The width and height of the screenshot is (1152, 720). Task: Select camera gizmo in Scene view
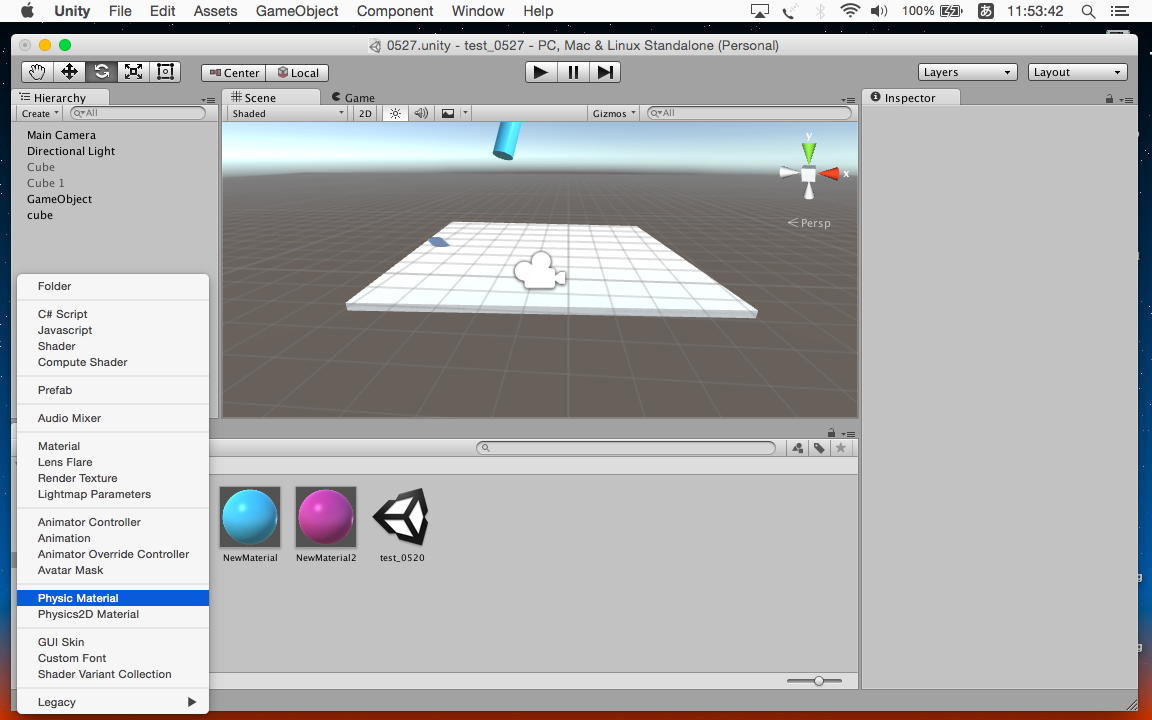click(x=540, y=270)
